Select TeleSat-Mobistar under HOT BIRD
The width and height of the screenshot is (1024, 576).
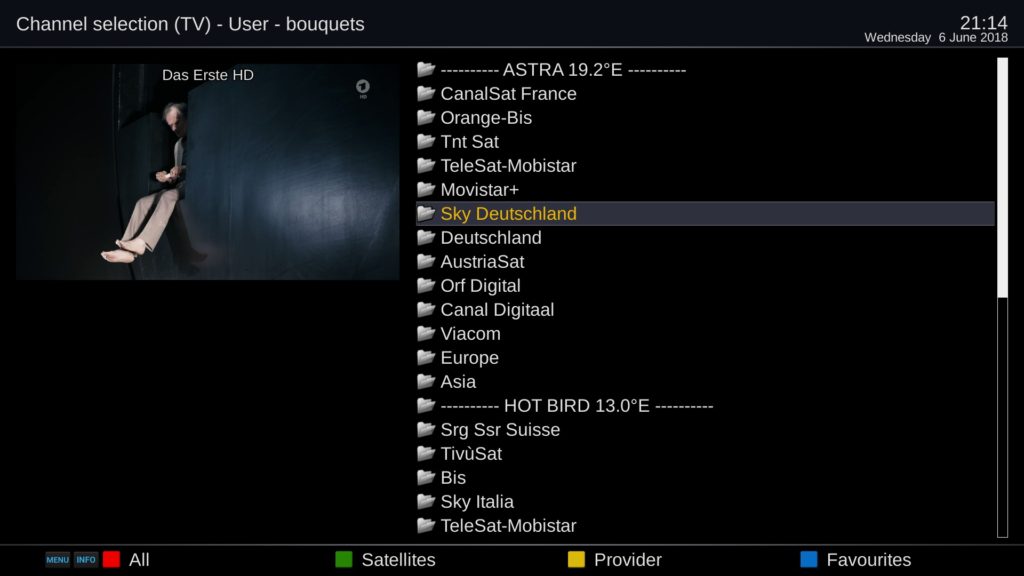705,526
